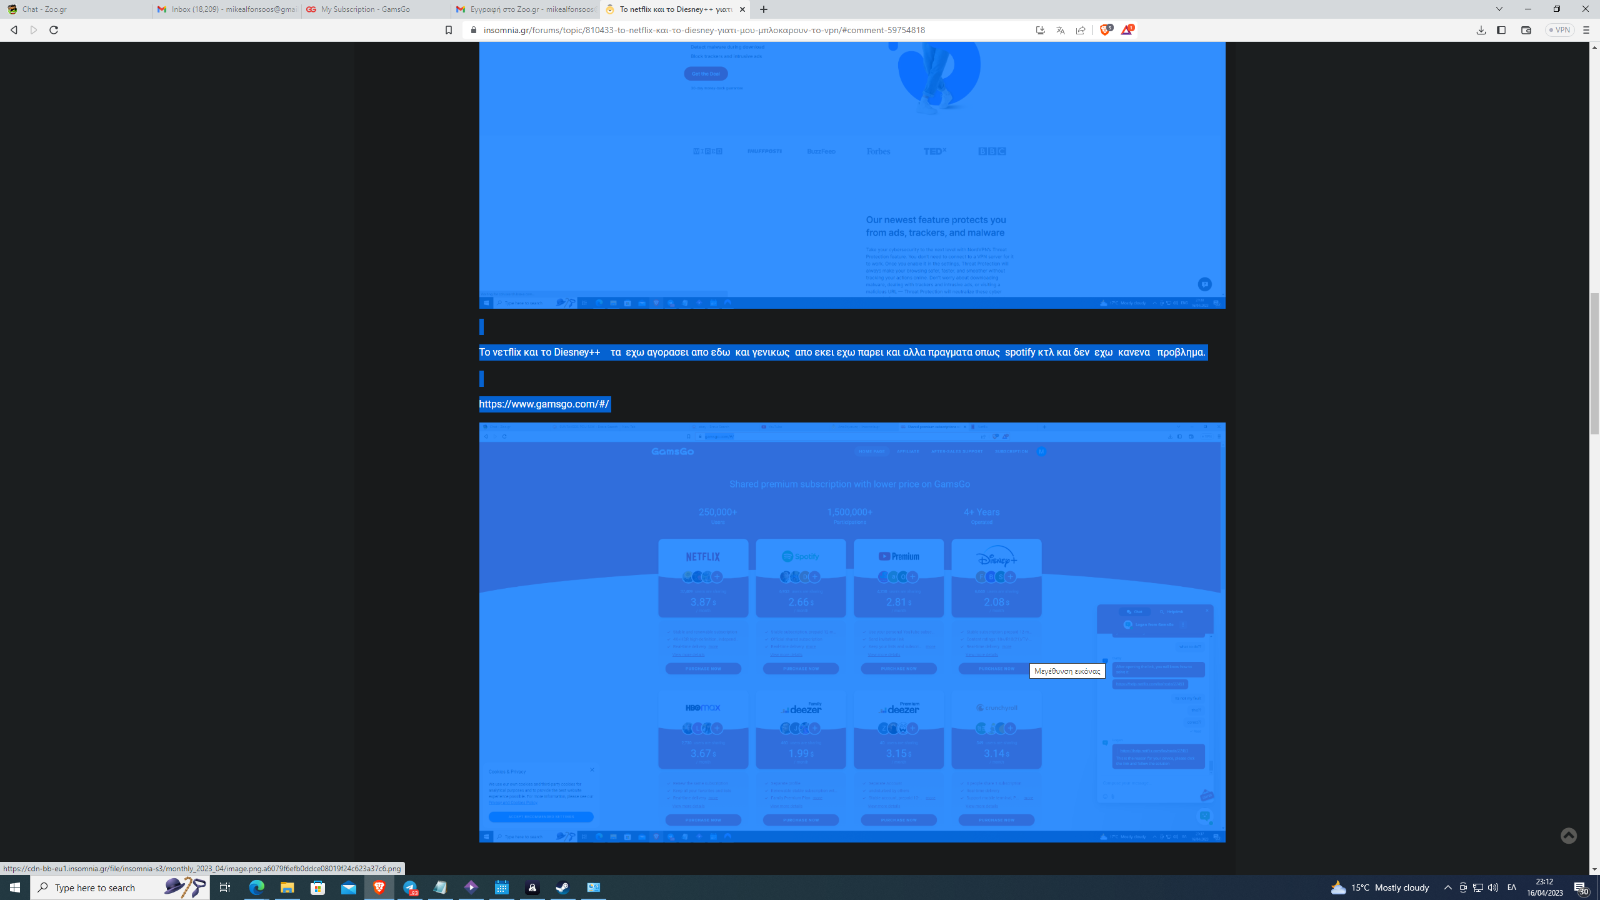Click the site lock icon in address bar

pos(473,30)
